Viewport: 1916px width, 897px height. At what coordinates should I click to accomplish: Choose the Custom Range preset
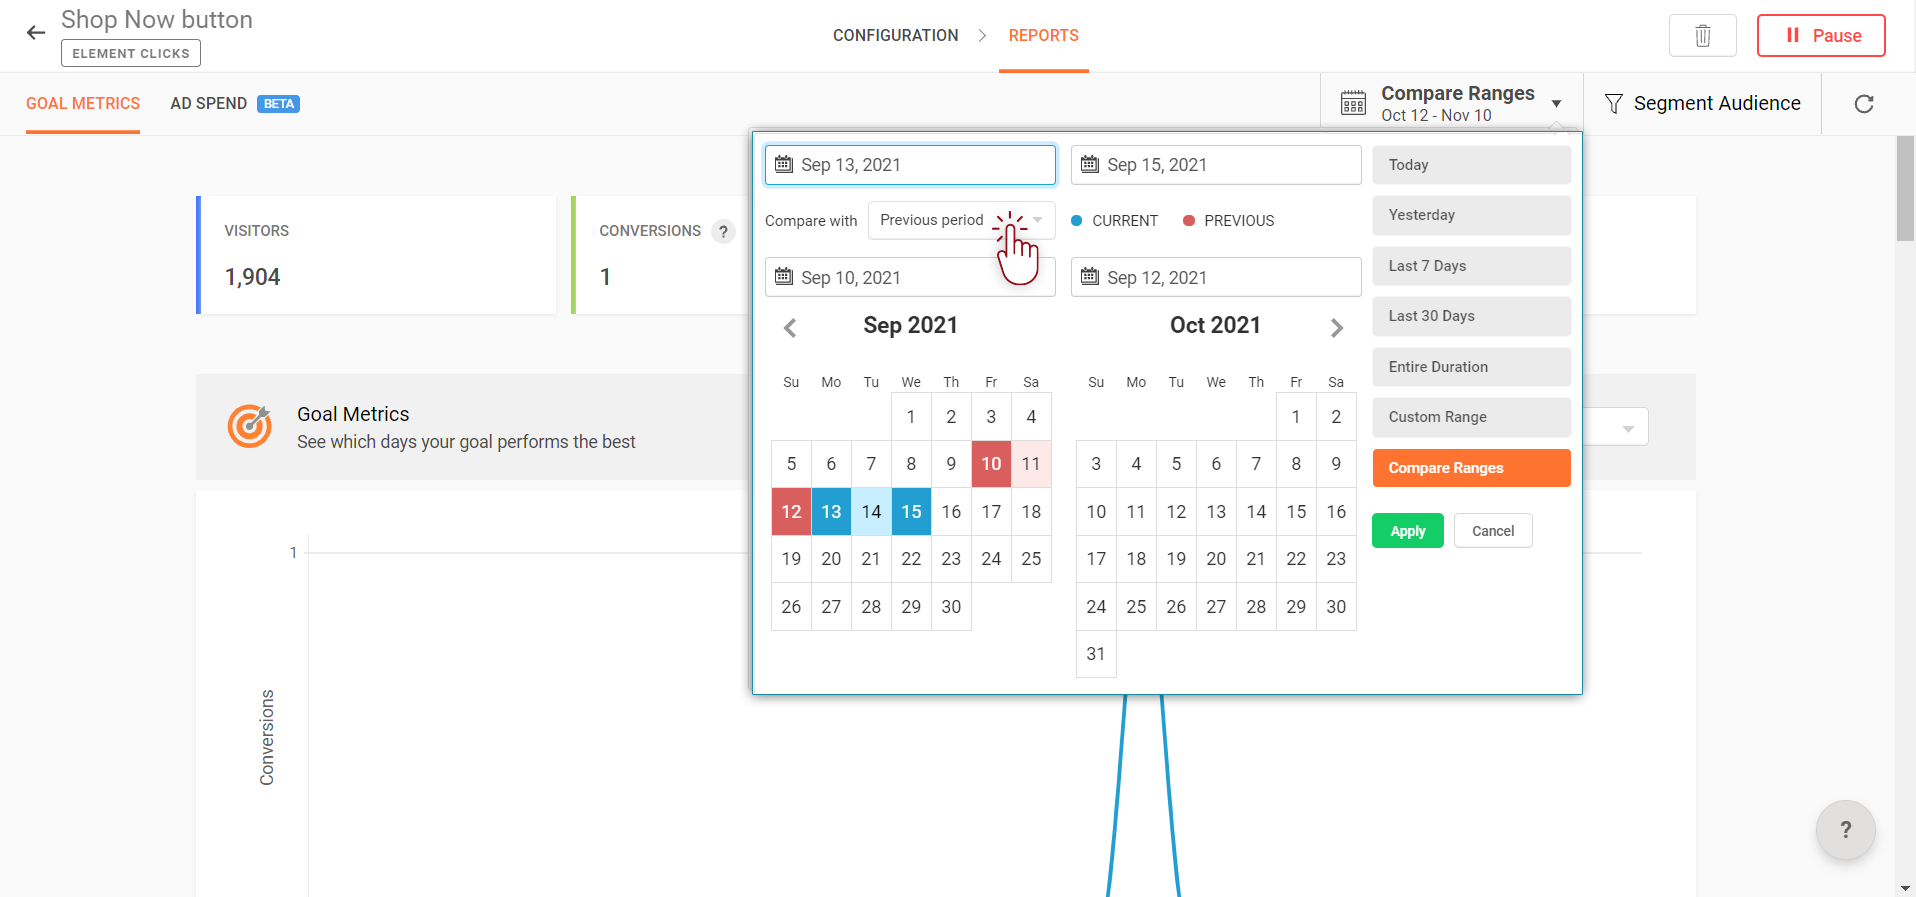[1471, 417]
